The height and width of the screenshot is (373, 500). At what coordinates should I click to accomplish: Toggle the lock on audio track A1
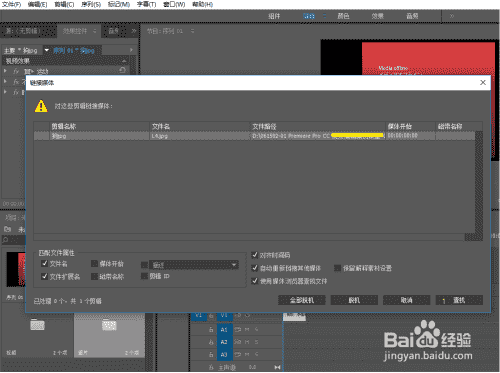211,330
